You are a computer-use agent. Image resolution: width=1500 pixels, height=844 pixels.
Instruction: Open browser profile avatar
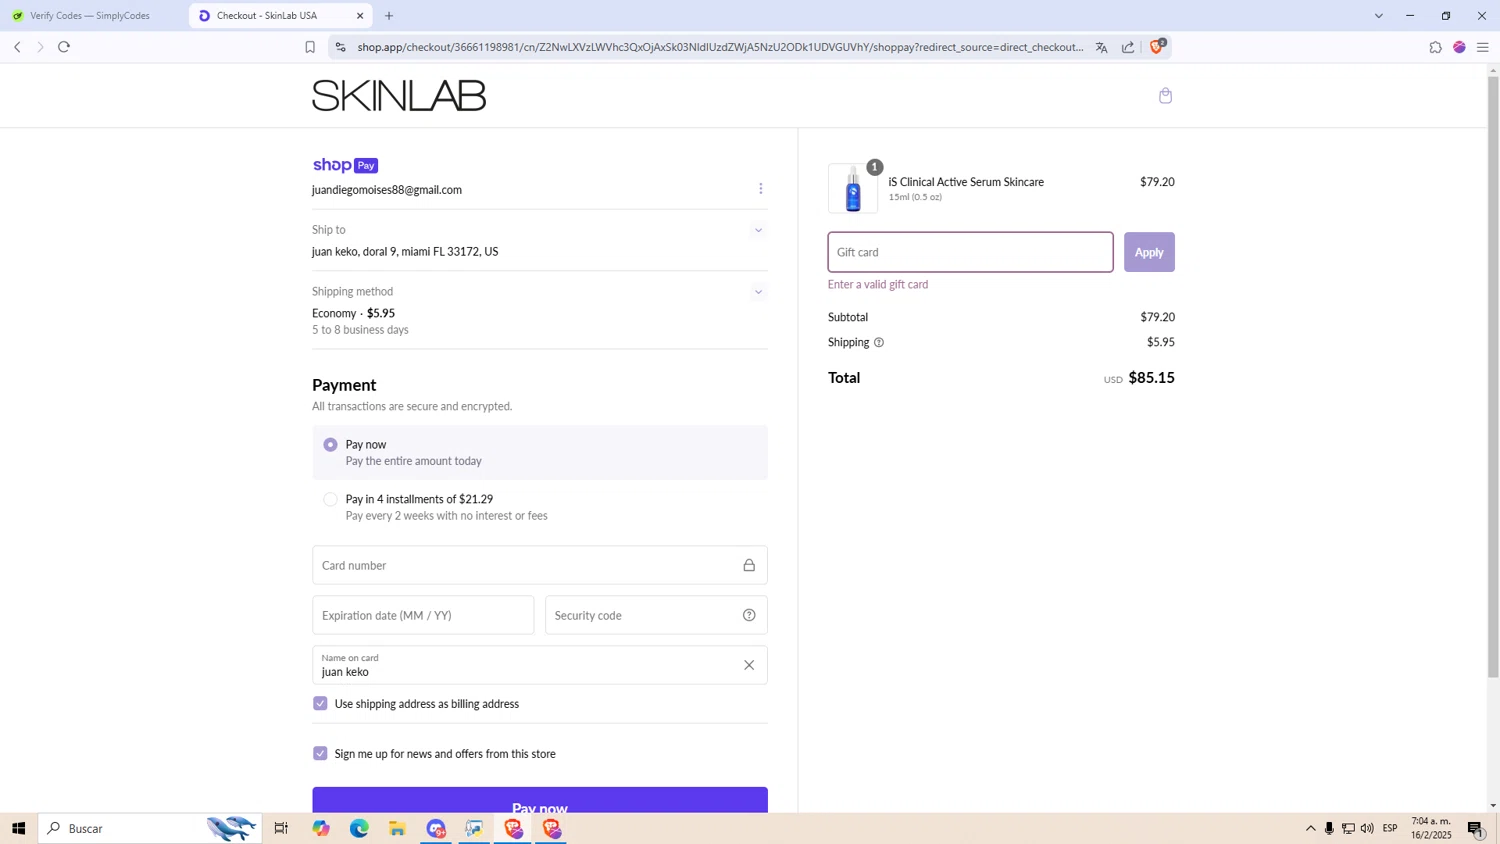click(1459, 47)
